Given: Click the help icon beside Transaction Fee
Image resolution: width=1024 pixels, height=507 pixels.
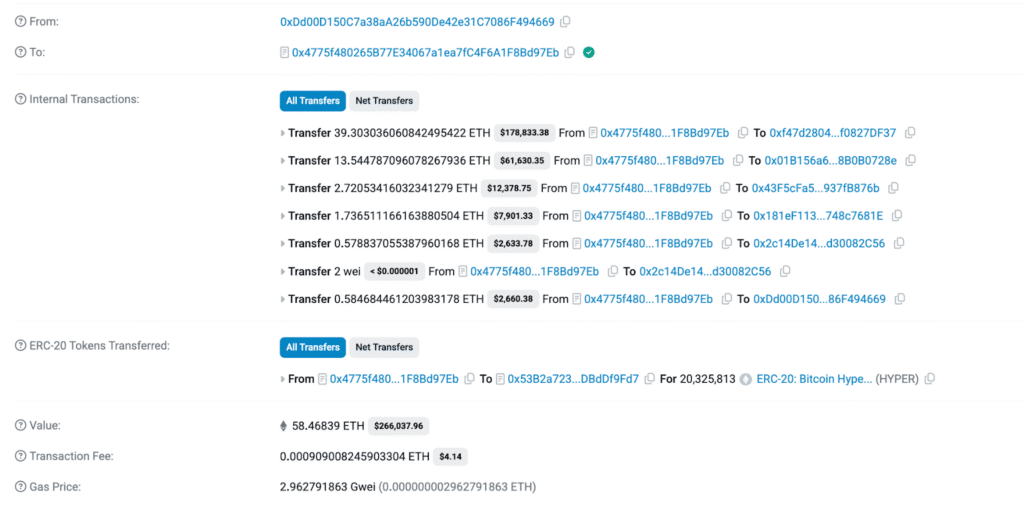Looking at the screenshot, I should pyautogui.click(x=21, y=456).
